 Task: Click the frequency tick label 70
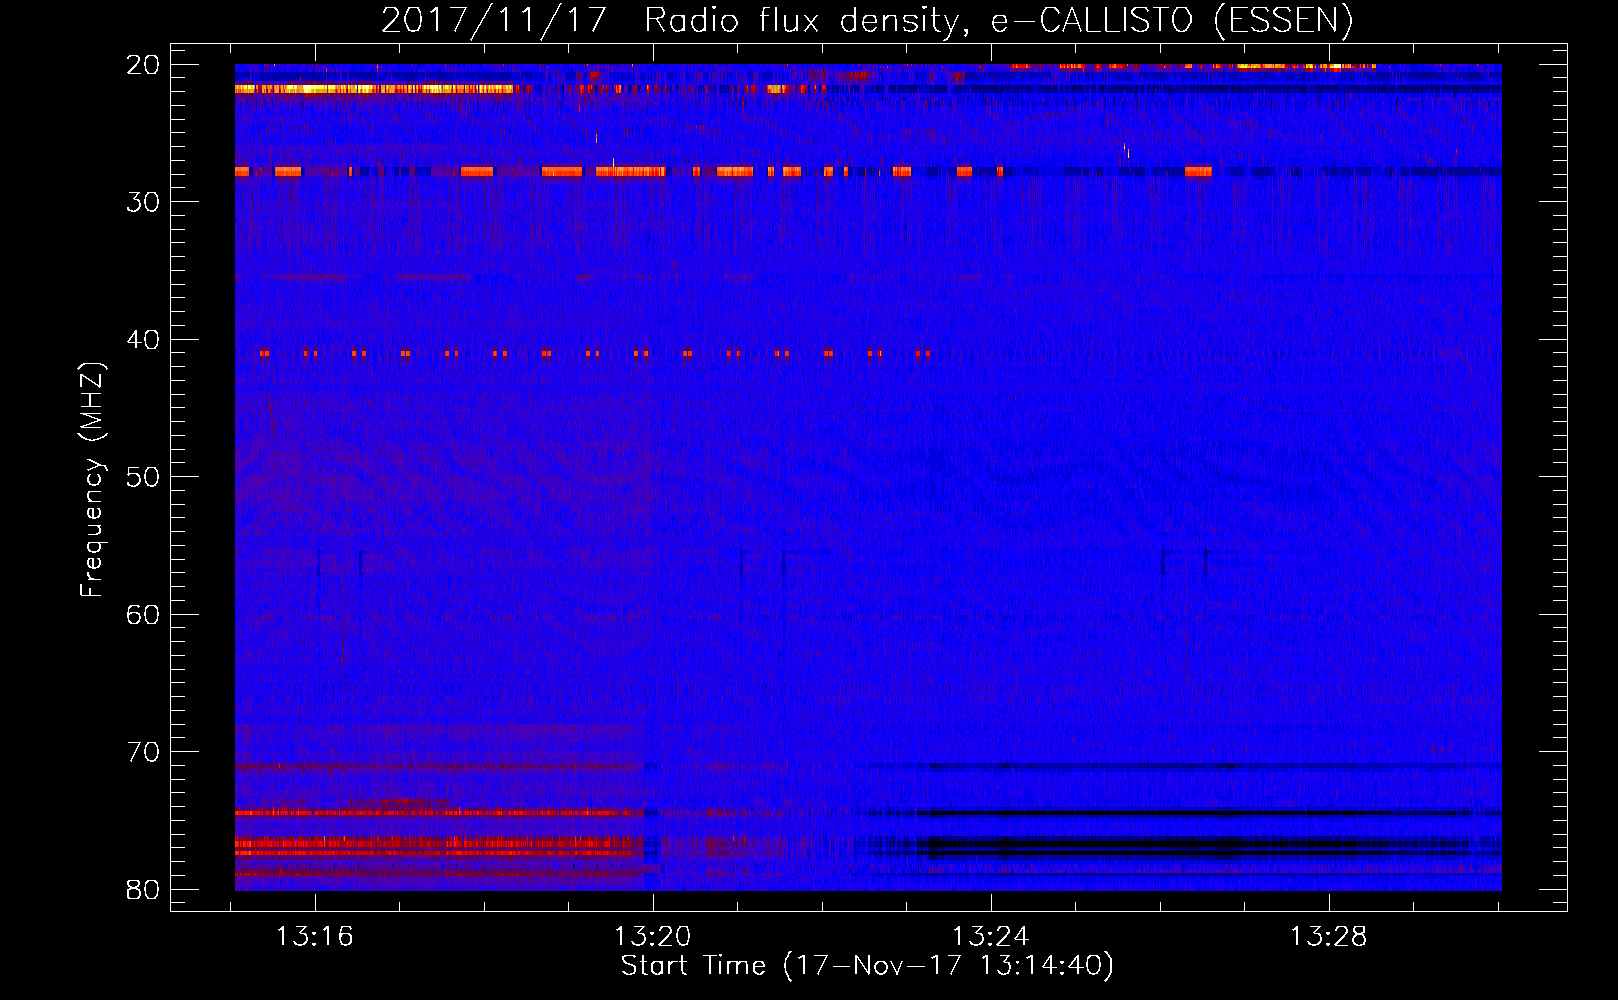(144, 752)
